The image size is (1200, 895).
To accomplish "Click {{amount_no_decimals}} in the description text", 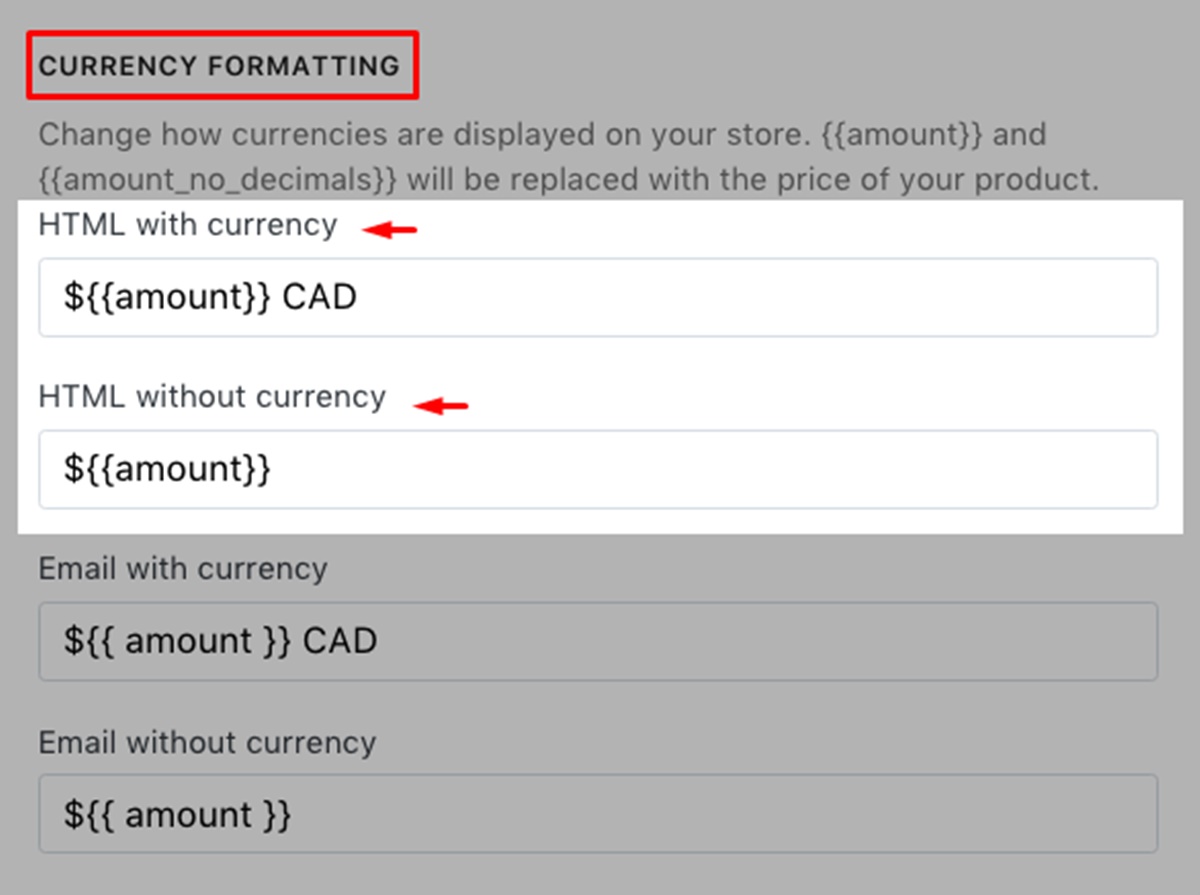I will coord(219,182).
